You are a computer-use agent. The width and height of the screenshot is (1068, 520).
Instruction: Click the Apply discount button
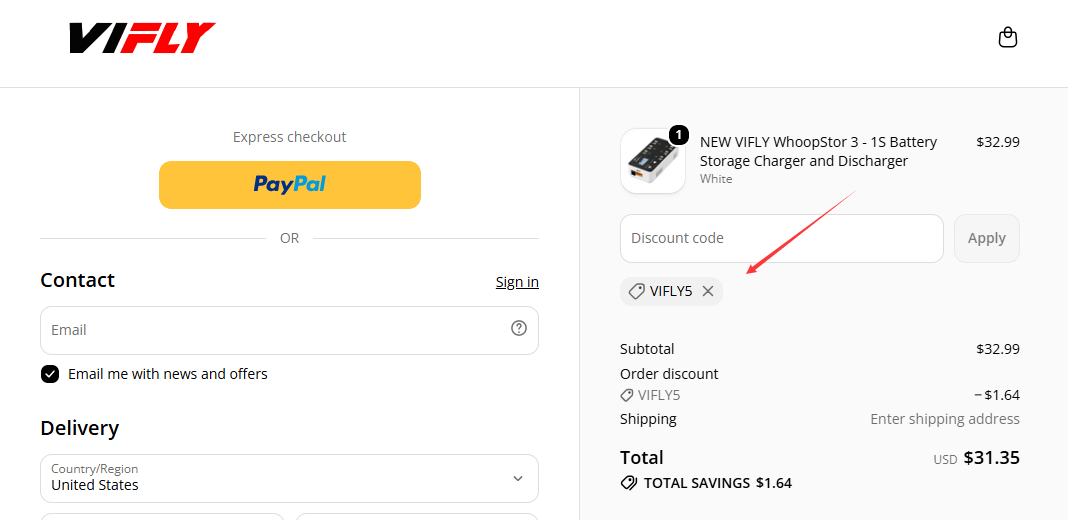pos(986,239)
